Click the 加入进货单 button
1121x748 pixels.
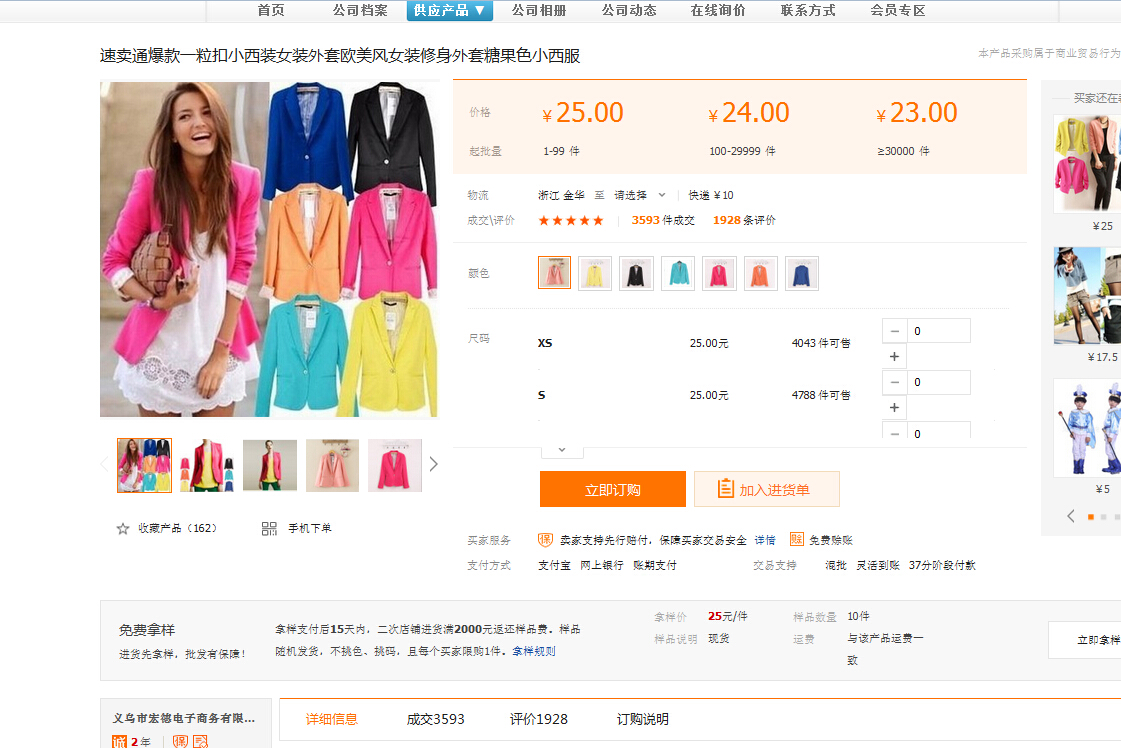tap(766, 490)
